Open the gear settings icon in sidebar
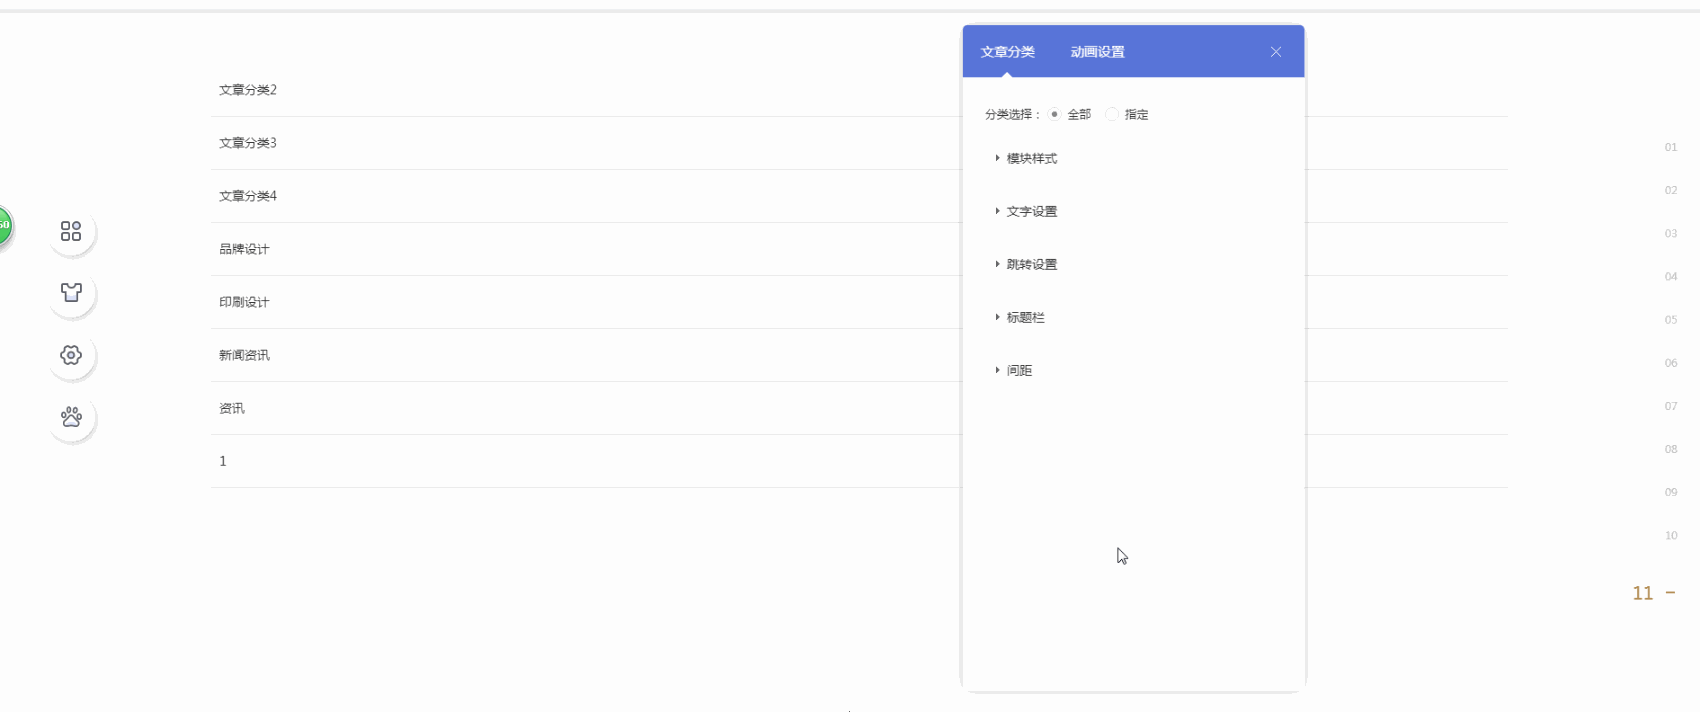The width and height of the screenshot is (1700, 712). pos(71,355)
